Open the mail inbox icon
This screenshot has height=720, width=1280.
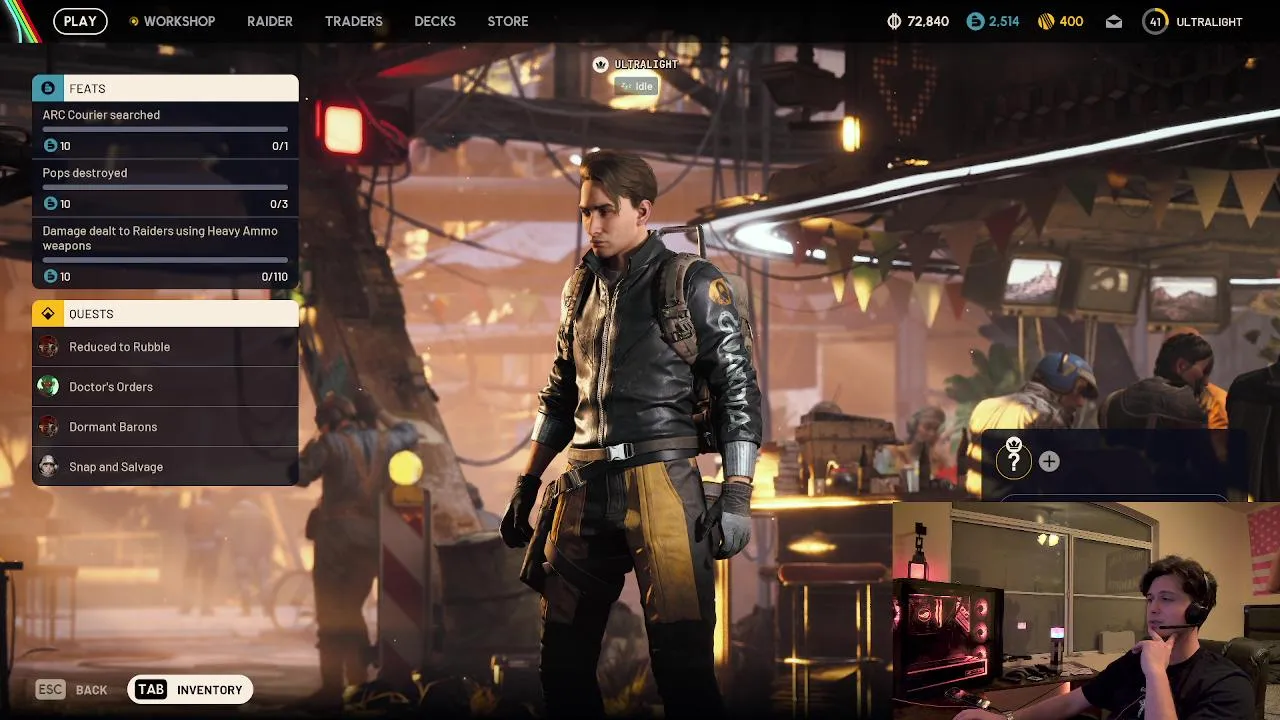[1114, 21]
